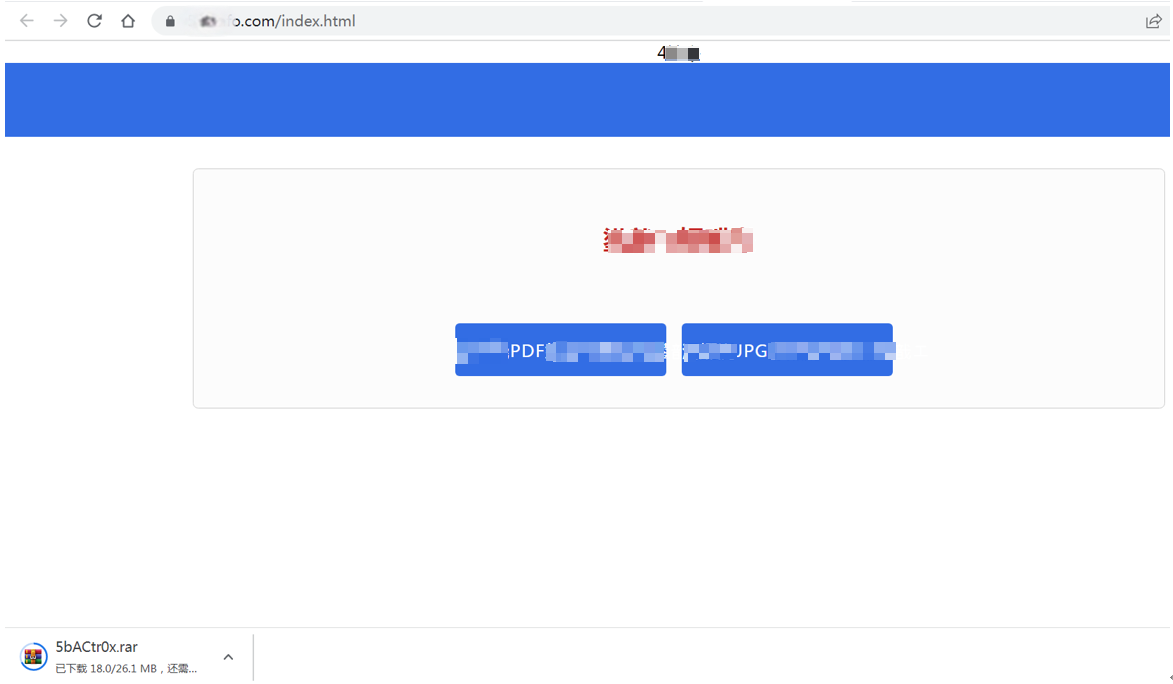
Task: Click the RAR archive icon in downloads bar
Action: pos(34,657)
